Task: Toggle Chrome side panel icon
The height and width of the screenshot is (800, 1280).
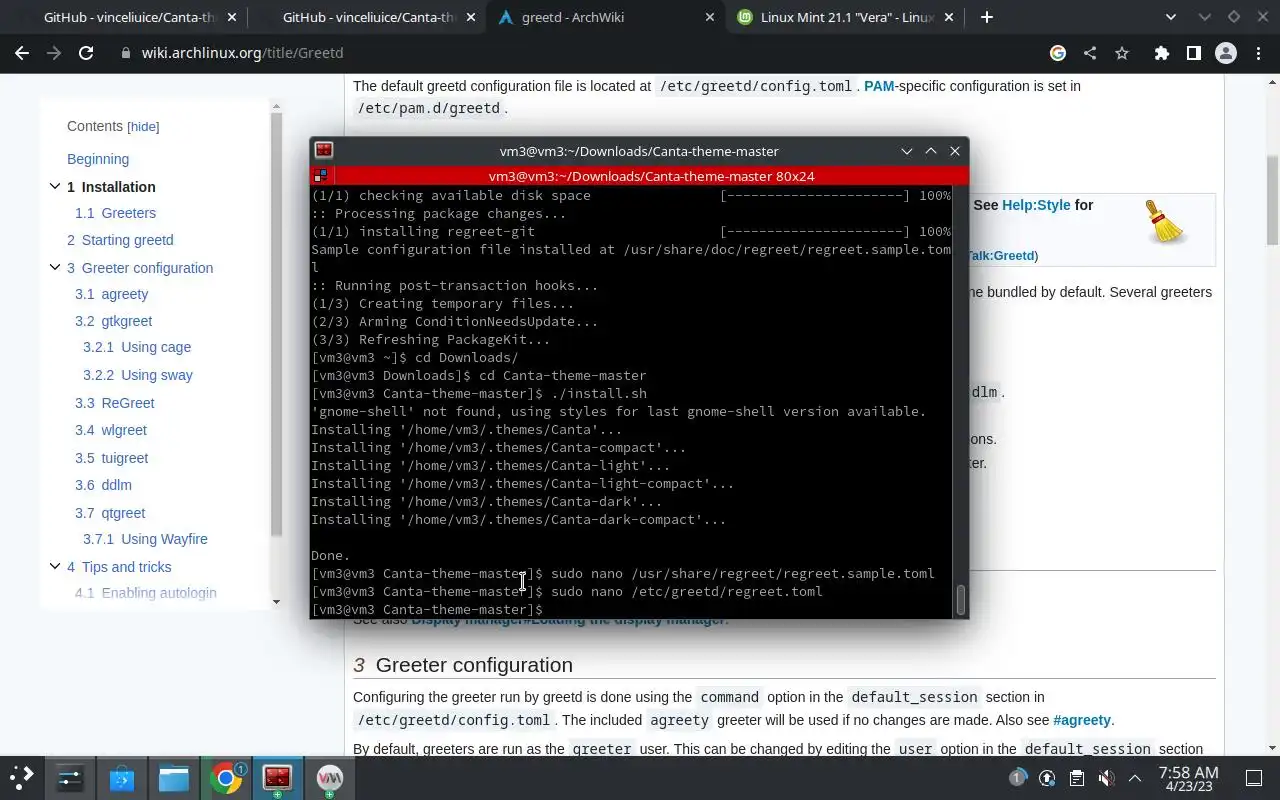Action: 1193,53
